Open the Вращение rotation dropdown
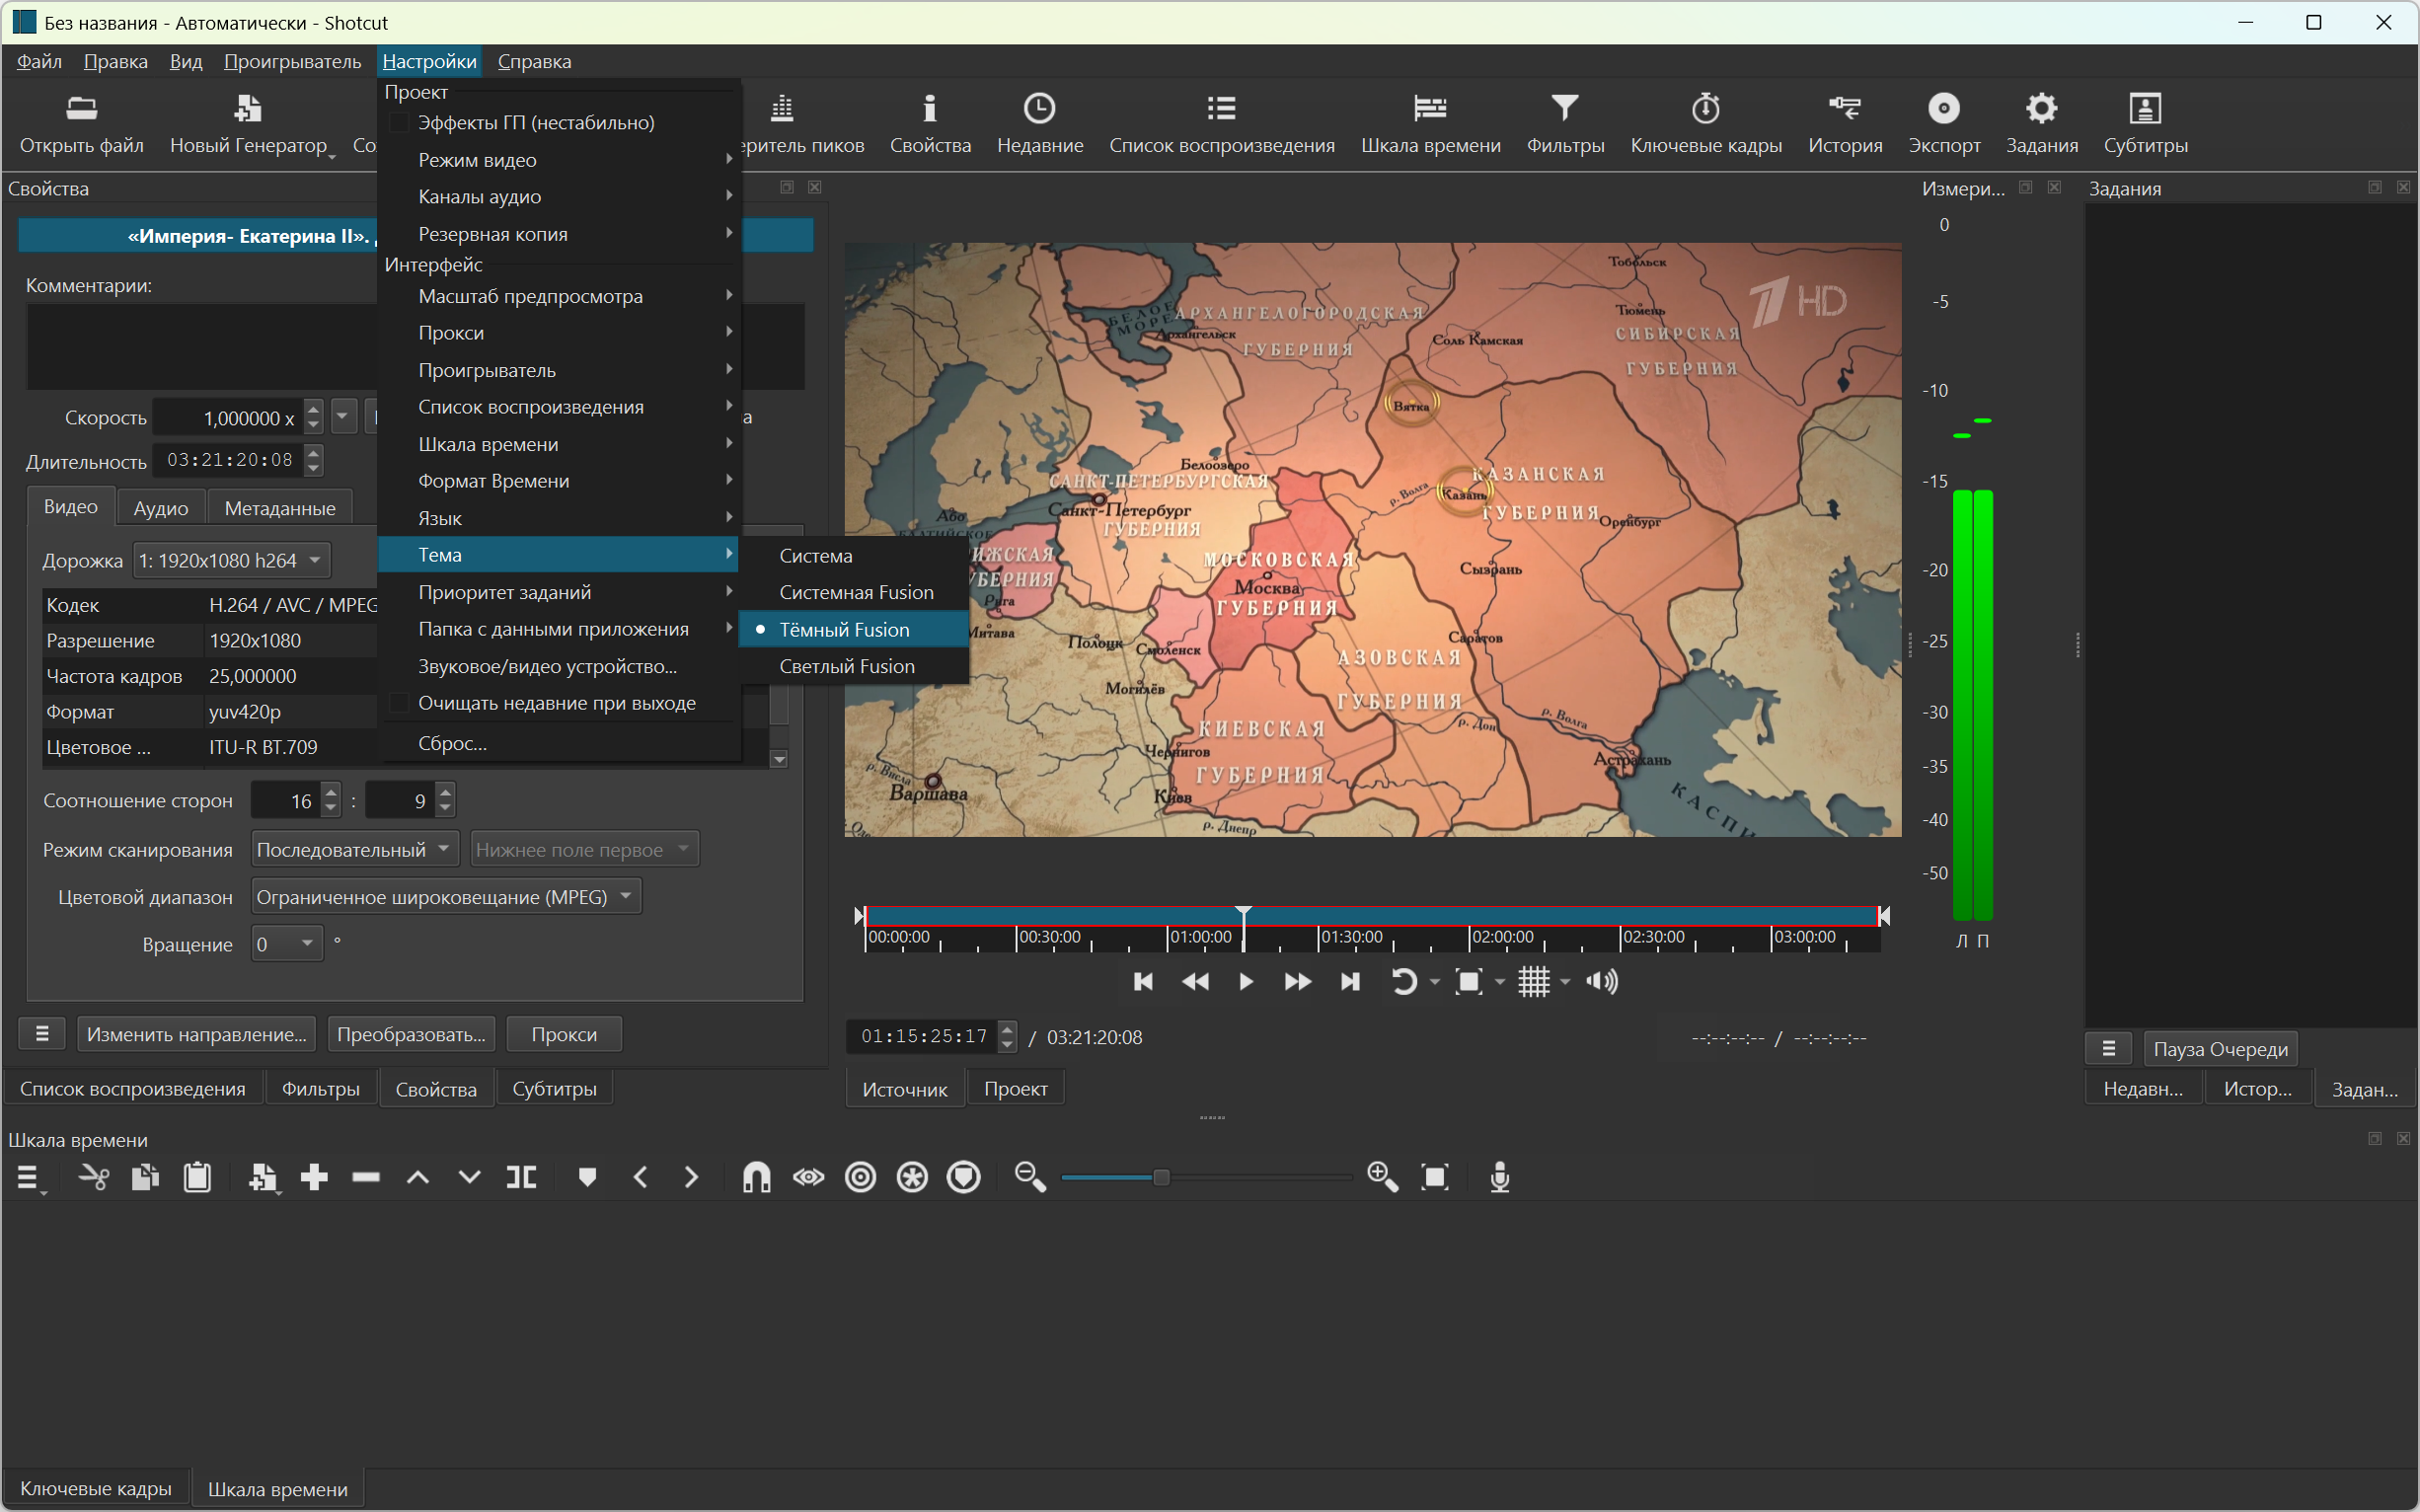The image size is (2420, 1512). tap(287, 944)
